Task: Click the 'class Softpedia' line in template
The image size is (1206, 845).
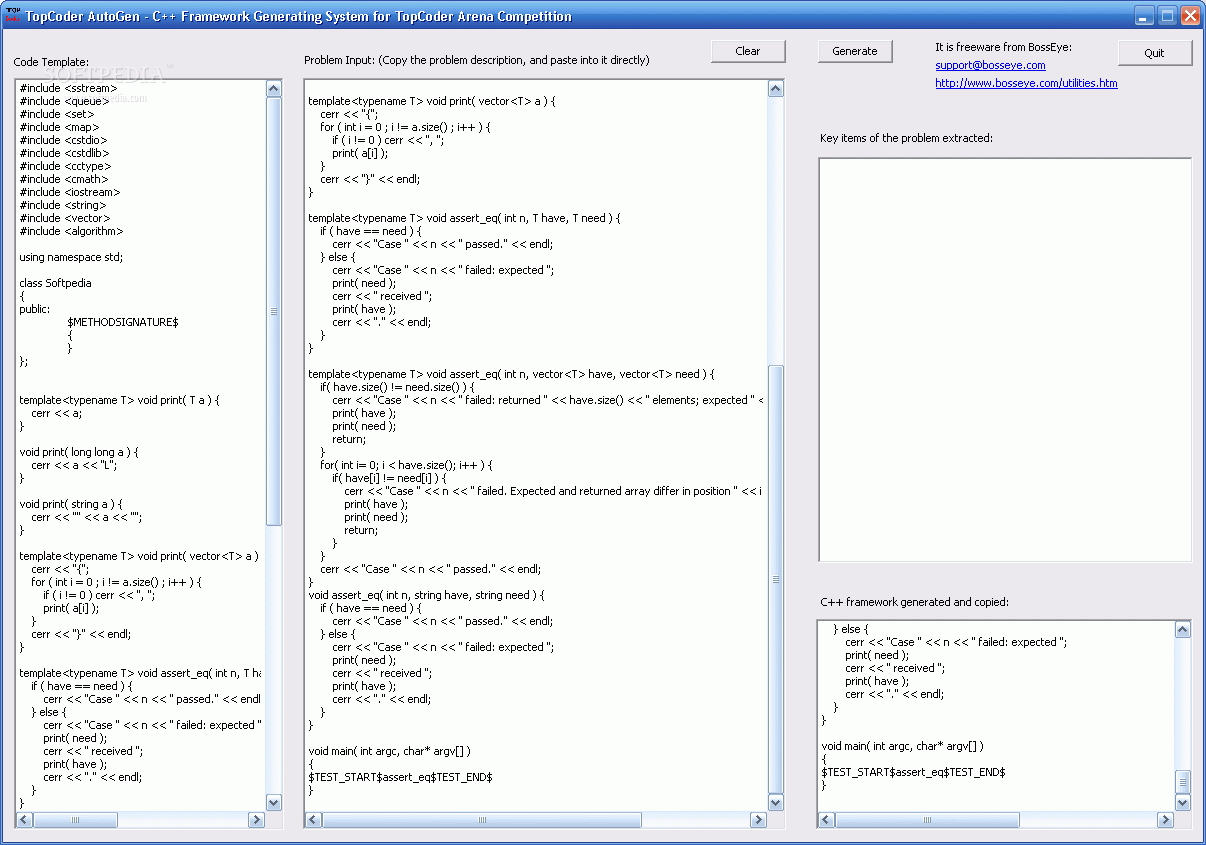Action: point(55,283)
